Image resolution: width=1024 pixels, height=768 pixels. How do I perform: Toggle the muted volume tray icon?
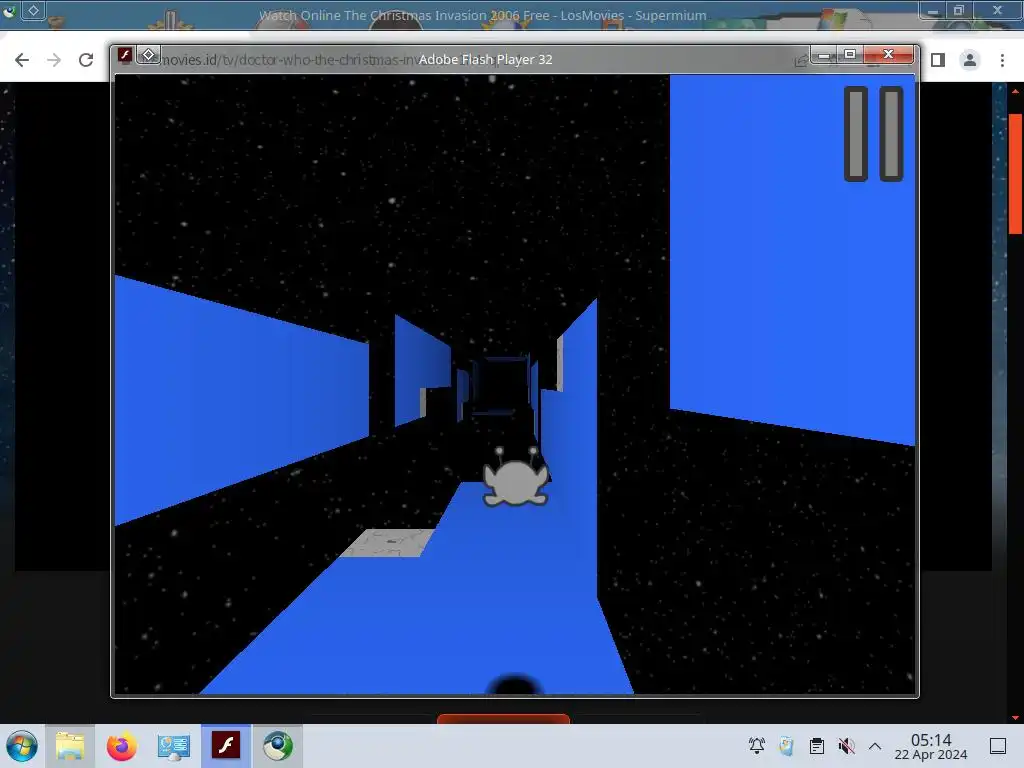[x=846, y=746]
